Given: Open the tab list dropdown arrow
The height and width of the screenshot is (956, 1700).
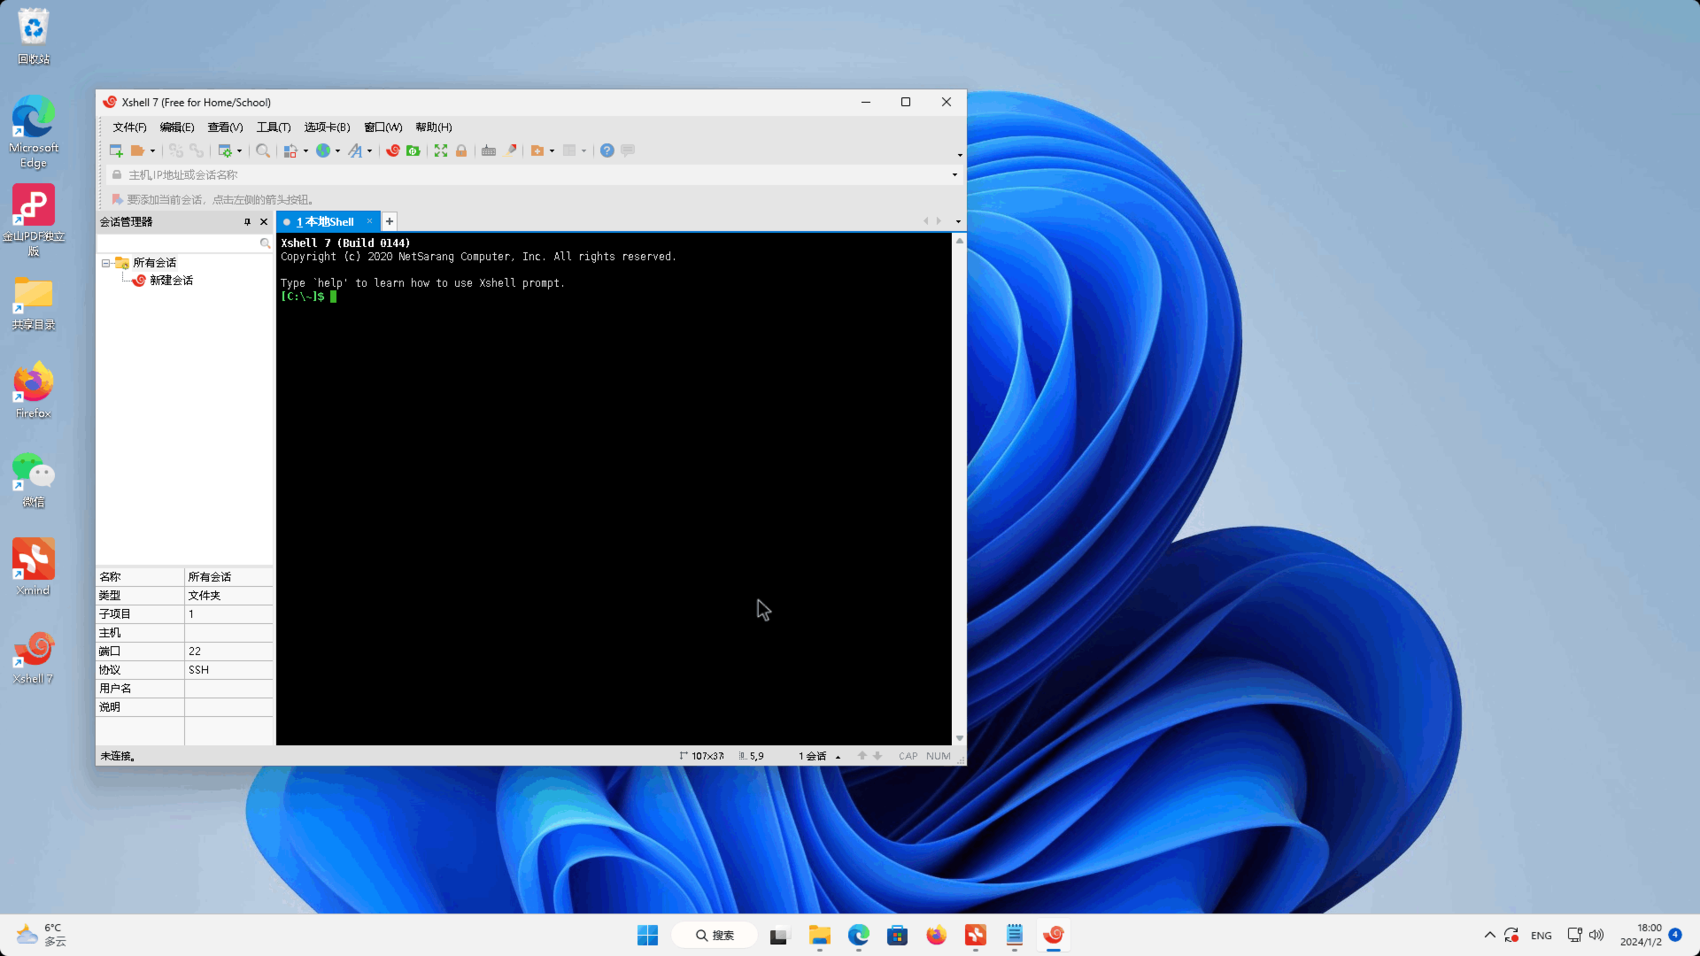Looking at the screenshot, I should pos(958,222).
